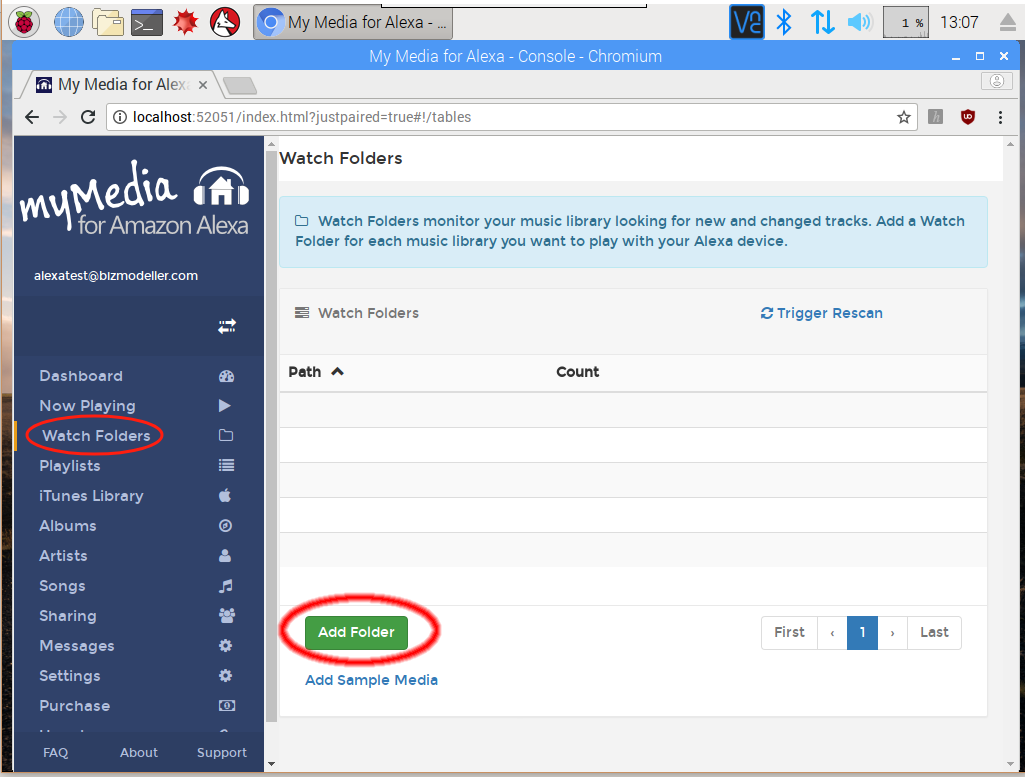Click the Songs music note icon
Screen dimensions: 1025x777
coord(226,586)
